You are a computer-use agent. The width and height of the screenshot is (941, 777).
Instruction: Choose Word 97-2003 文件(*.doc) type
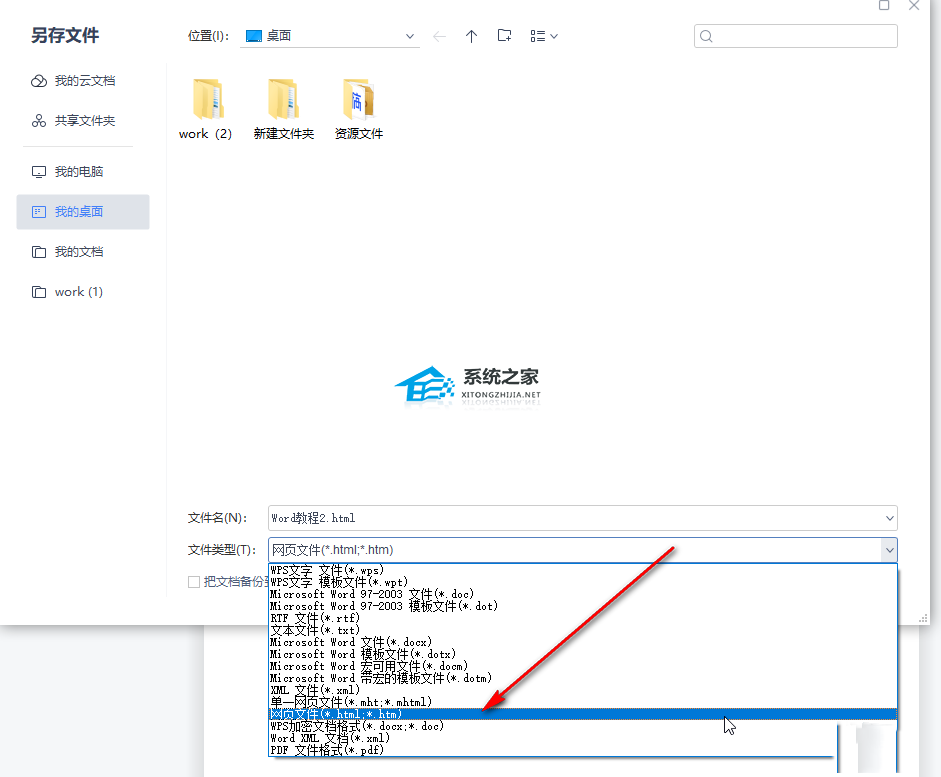coord(583,594)
